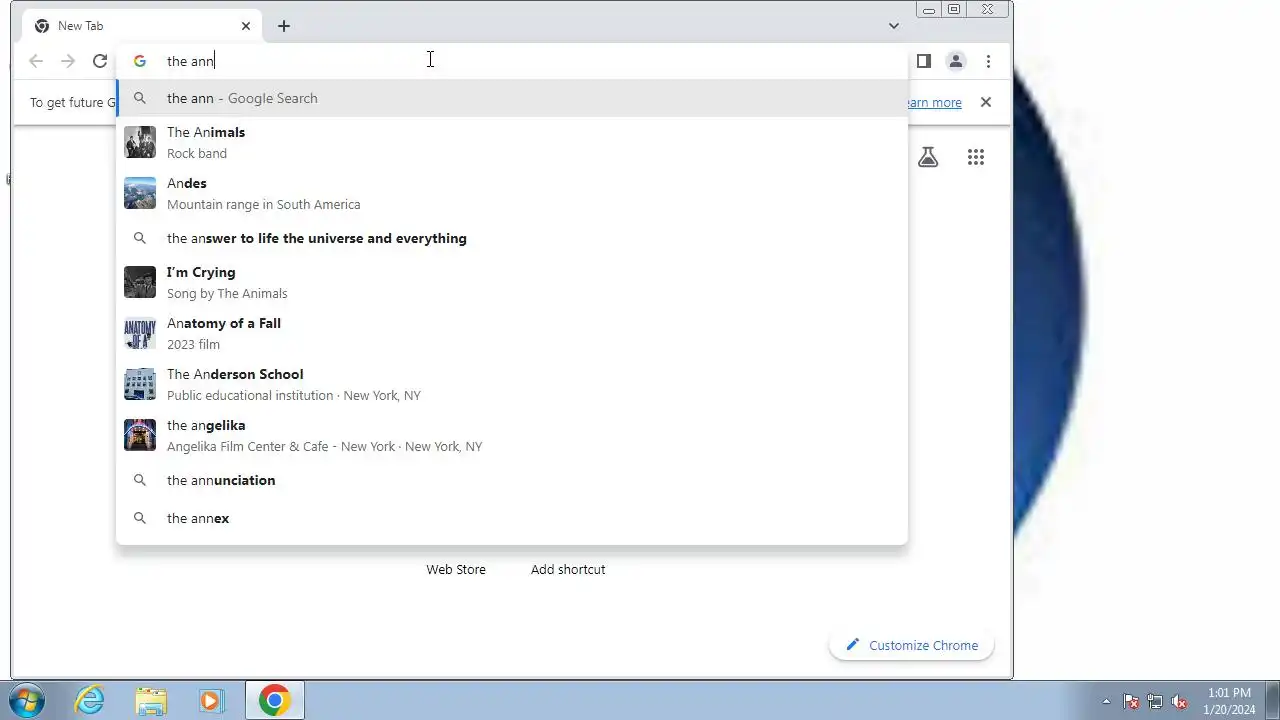
Task: Click Action Center flag tray icon
Action: [1131, 701]
